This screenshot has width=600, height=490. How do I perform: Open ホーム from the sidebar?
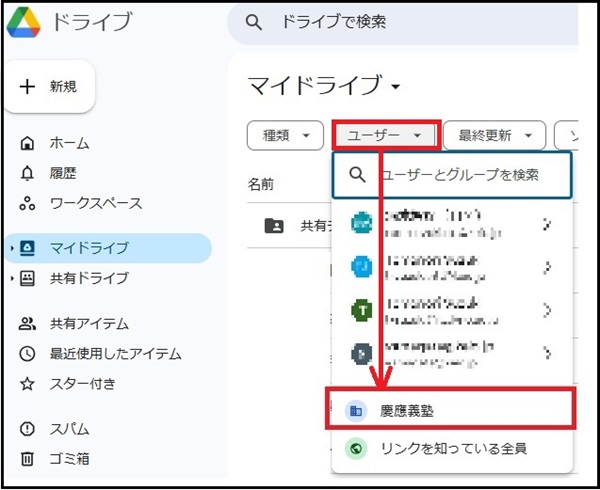coord(69,143)
